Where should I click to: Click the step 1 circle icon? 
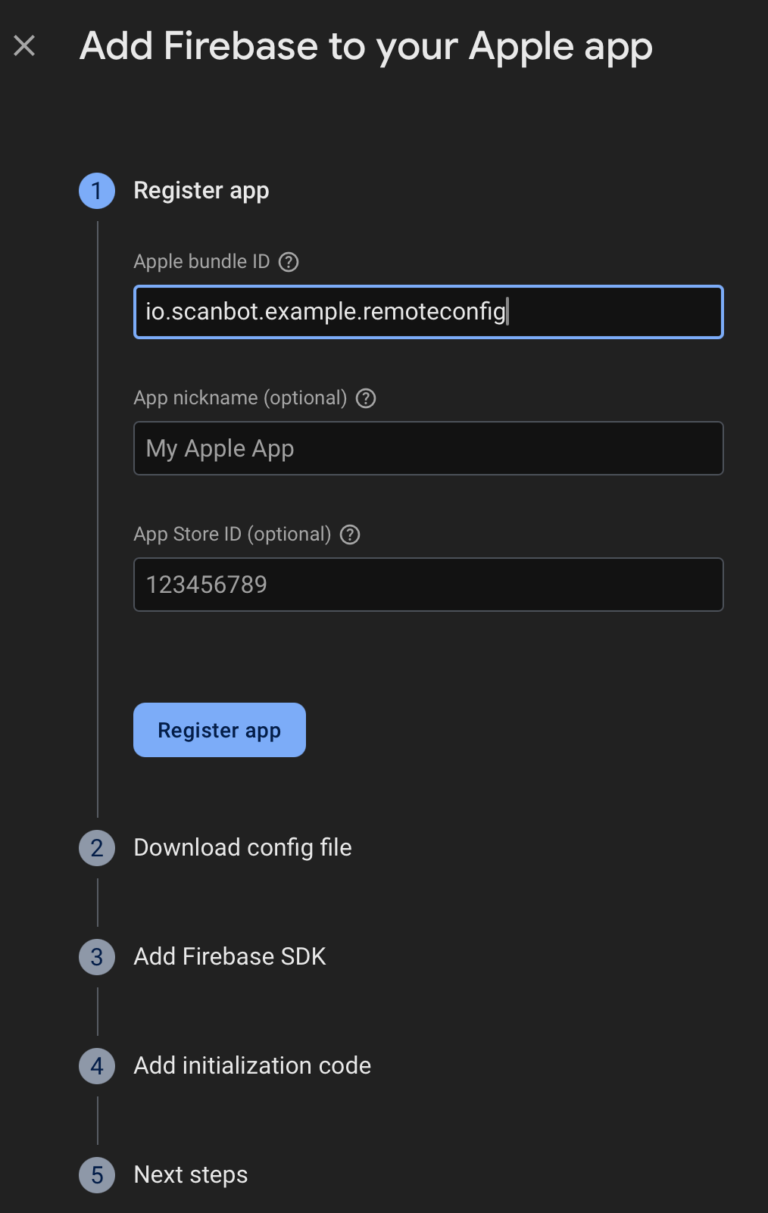[97, 190]
